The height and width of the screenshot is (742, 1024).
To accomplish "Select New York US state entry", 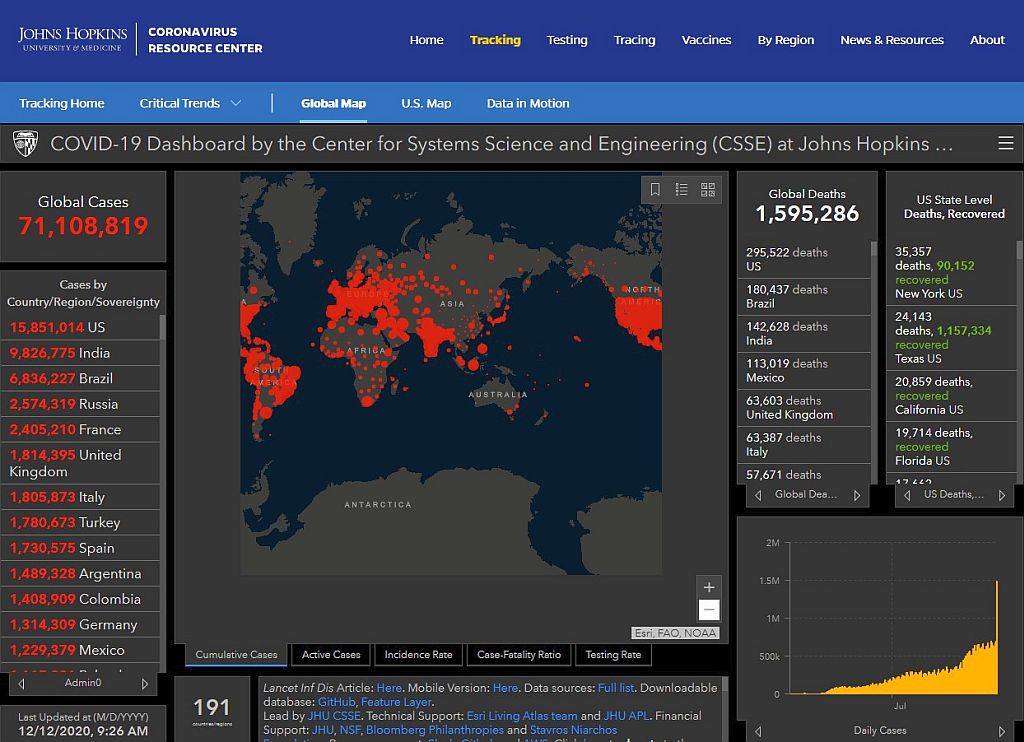I will point(952,272).
